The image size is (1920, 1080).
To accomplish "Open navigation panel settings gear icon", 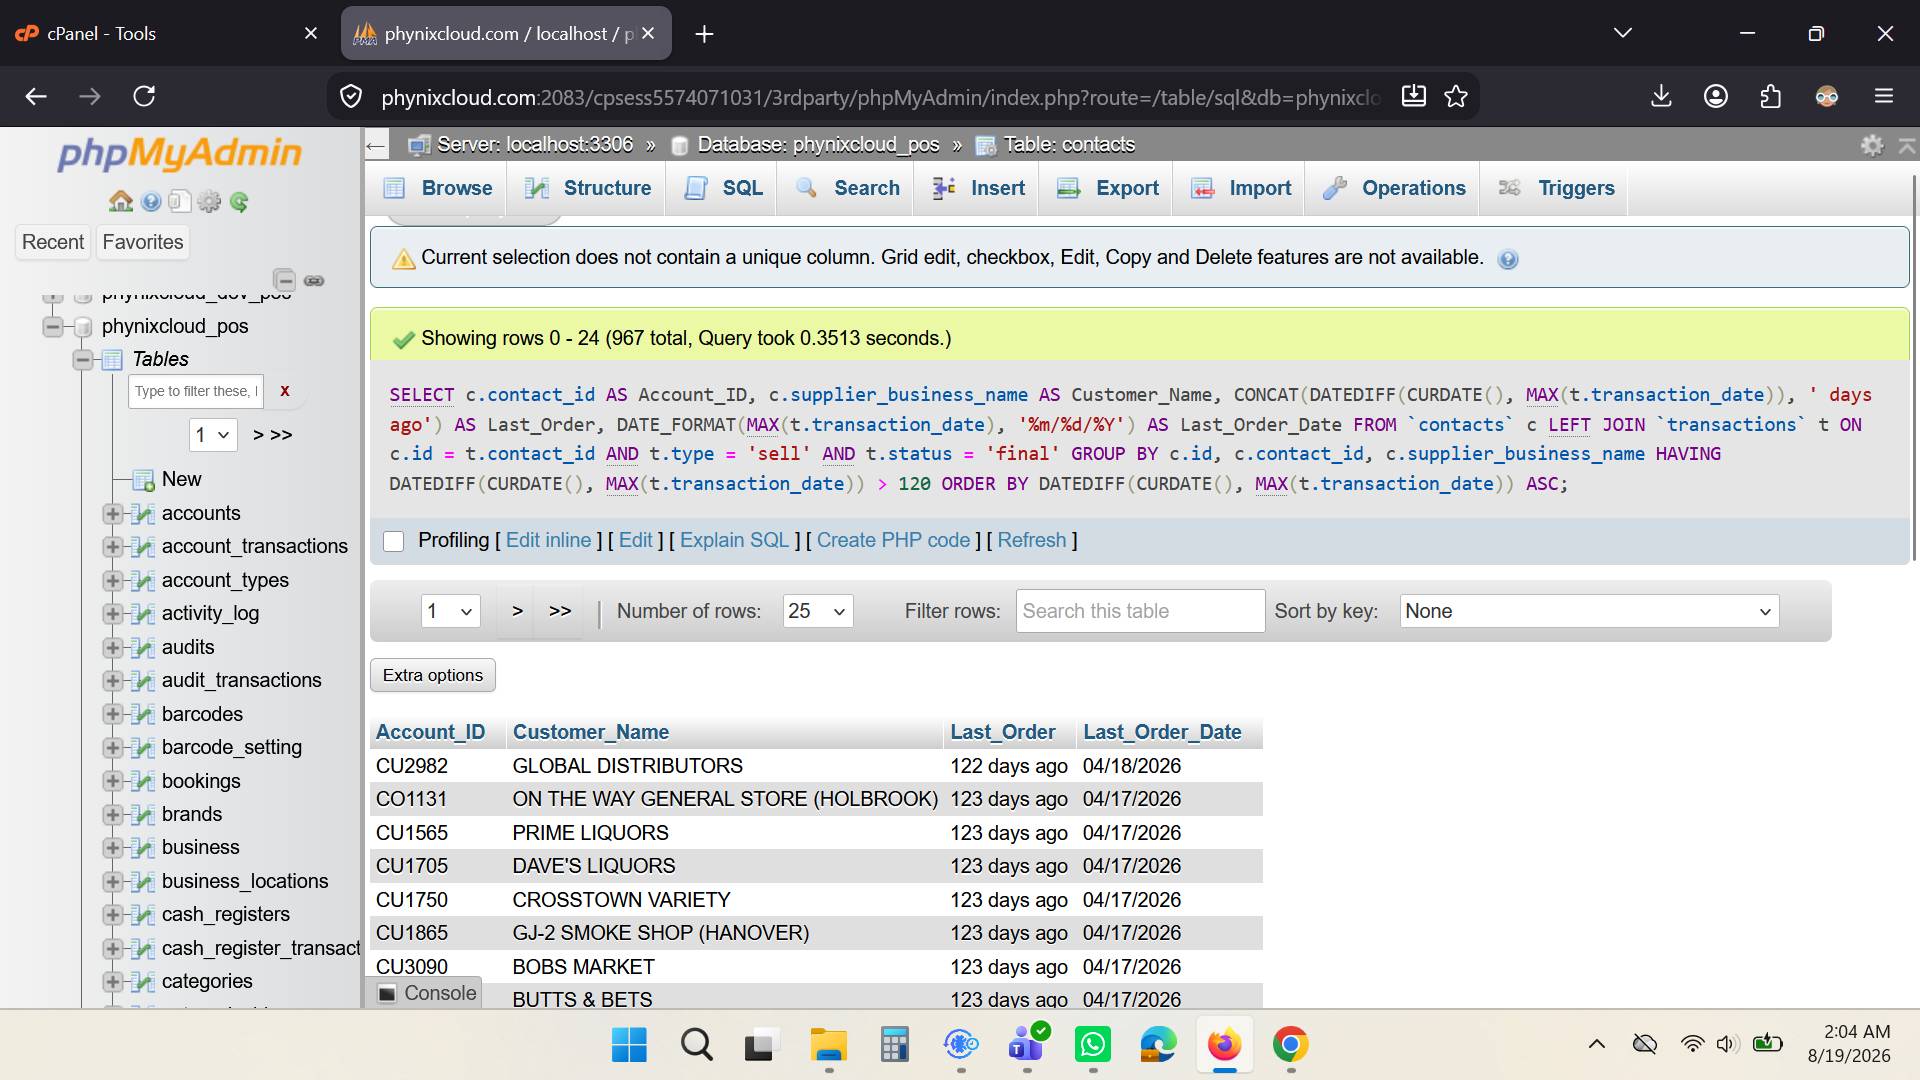I will coord(209,202).
